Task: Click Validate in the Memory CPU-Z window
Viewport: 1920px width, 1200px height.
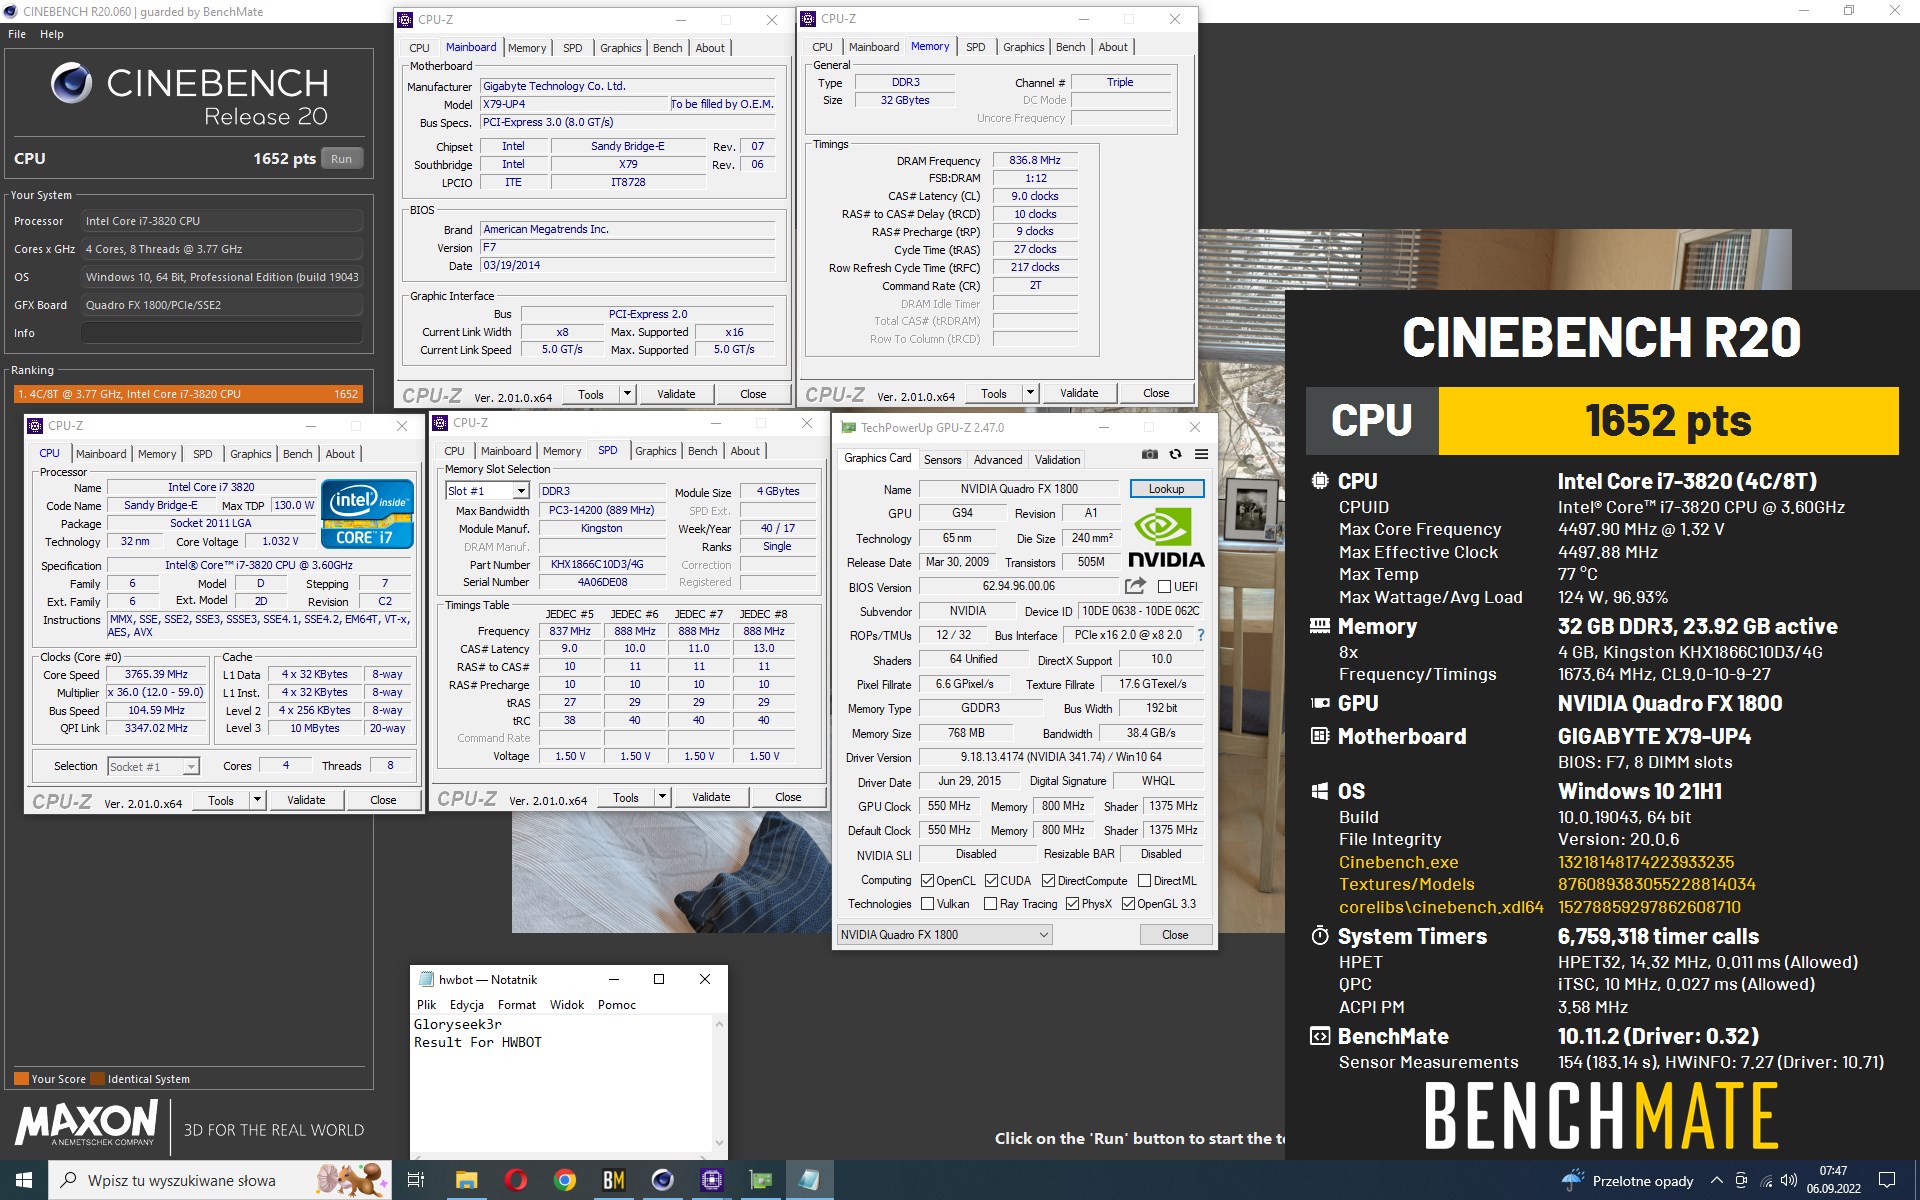Action: pos(1079,393)
